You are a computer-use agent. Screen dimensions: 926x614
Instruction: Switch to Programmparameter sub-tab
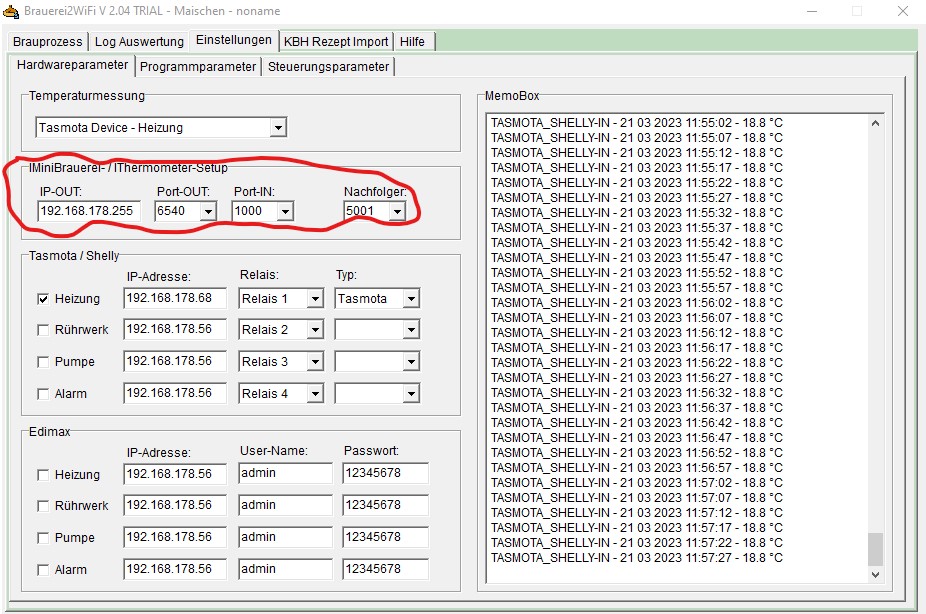[x=198, y=67]
